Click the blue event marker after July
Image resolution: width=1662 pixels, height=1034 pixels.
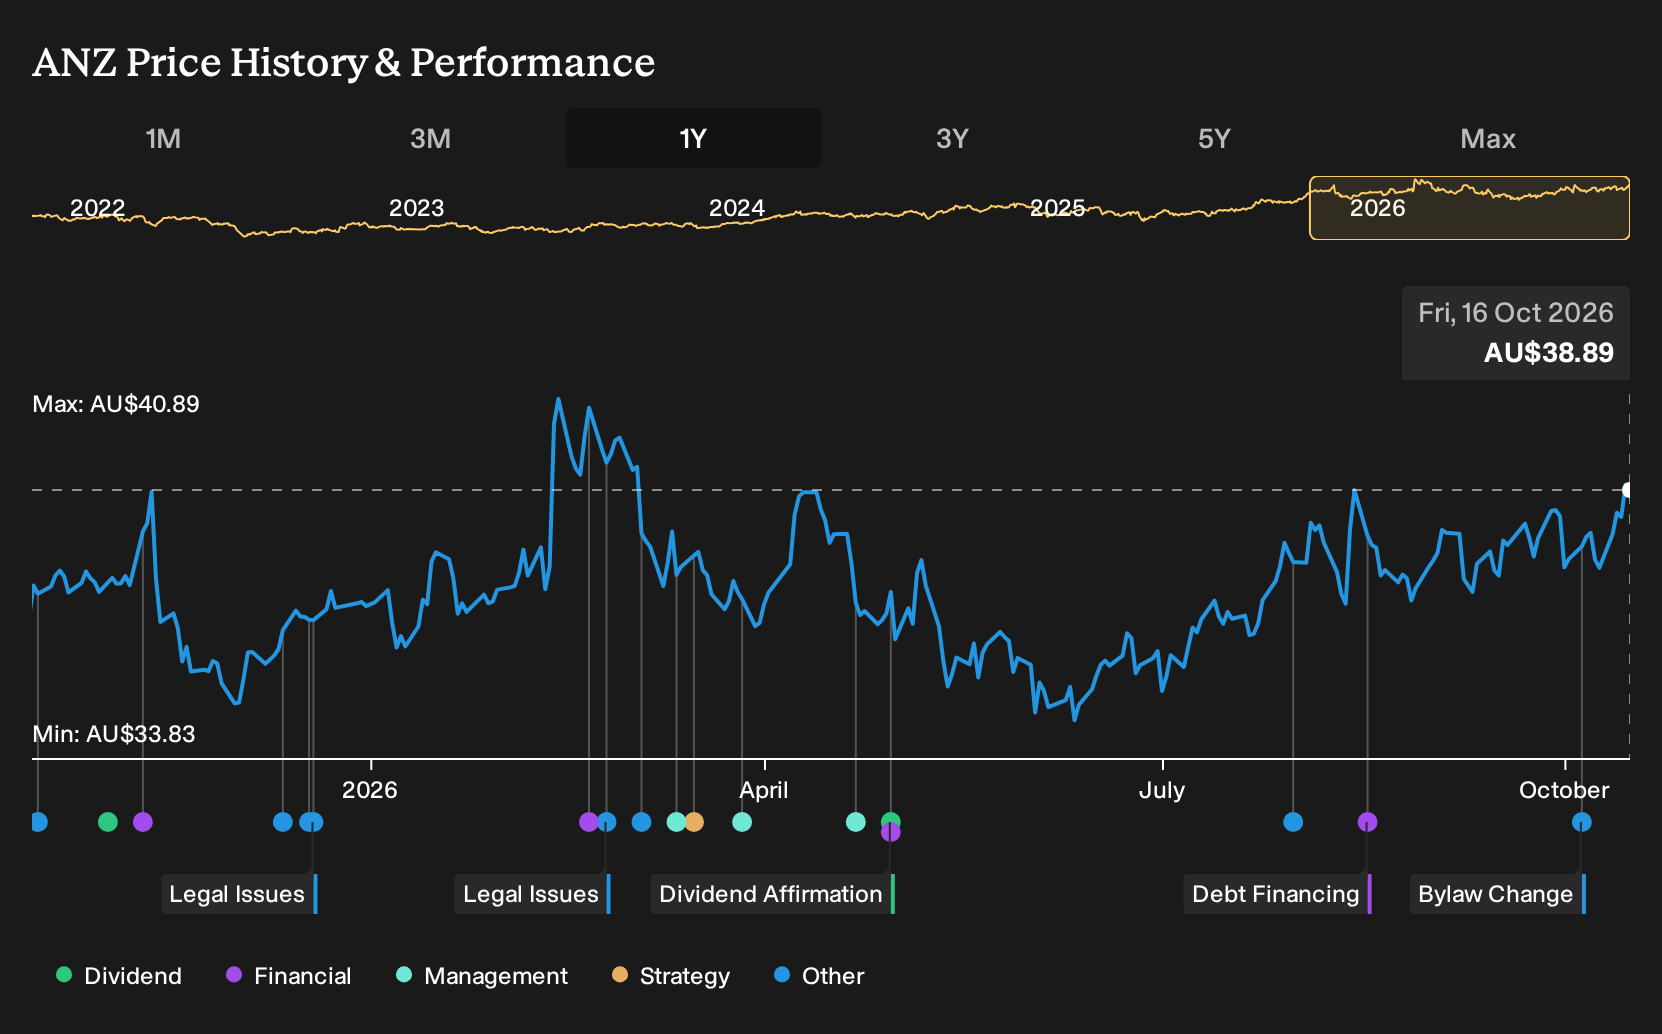pos(1293,822)
